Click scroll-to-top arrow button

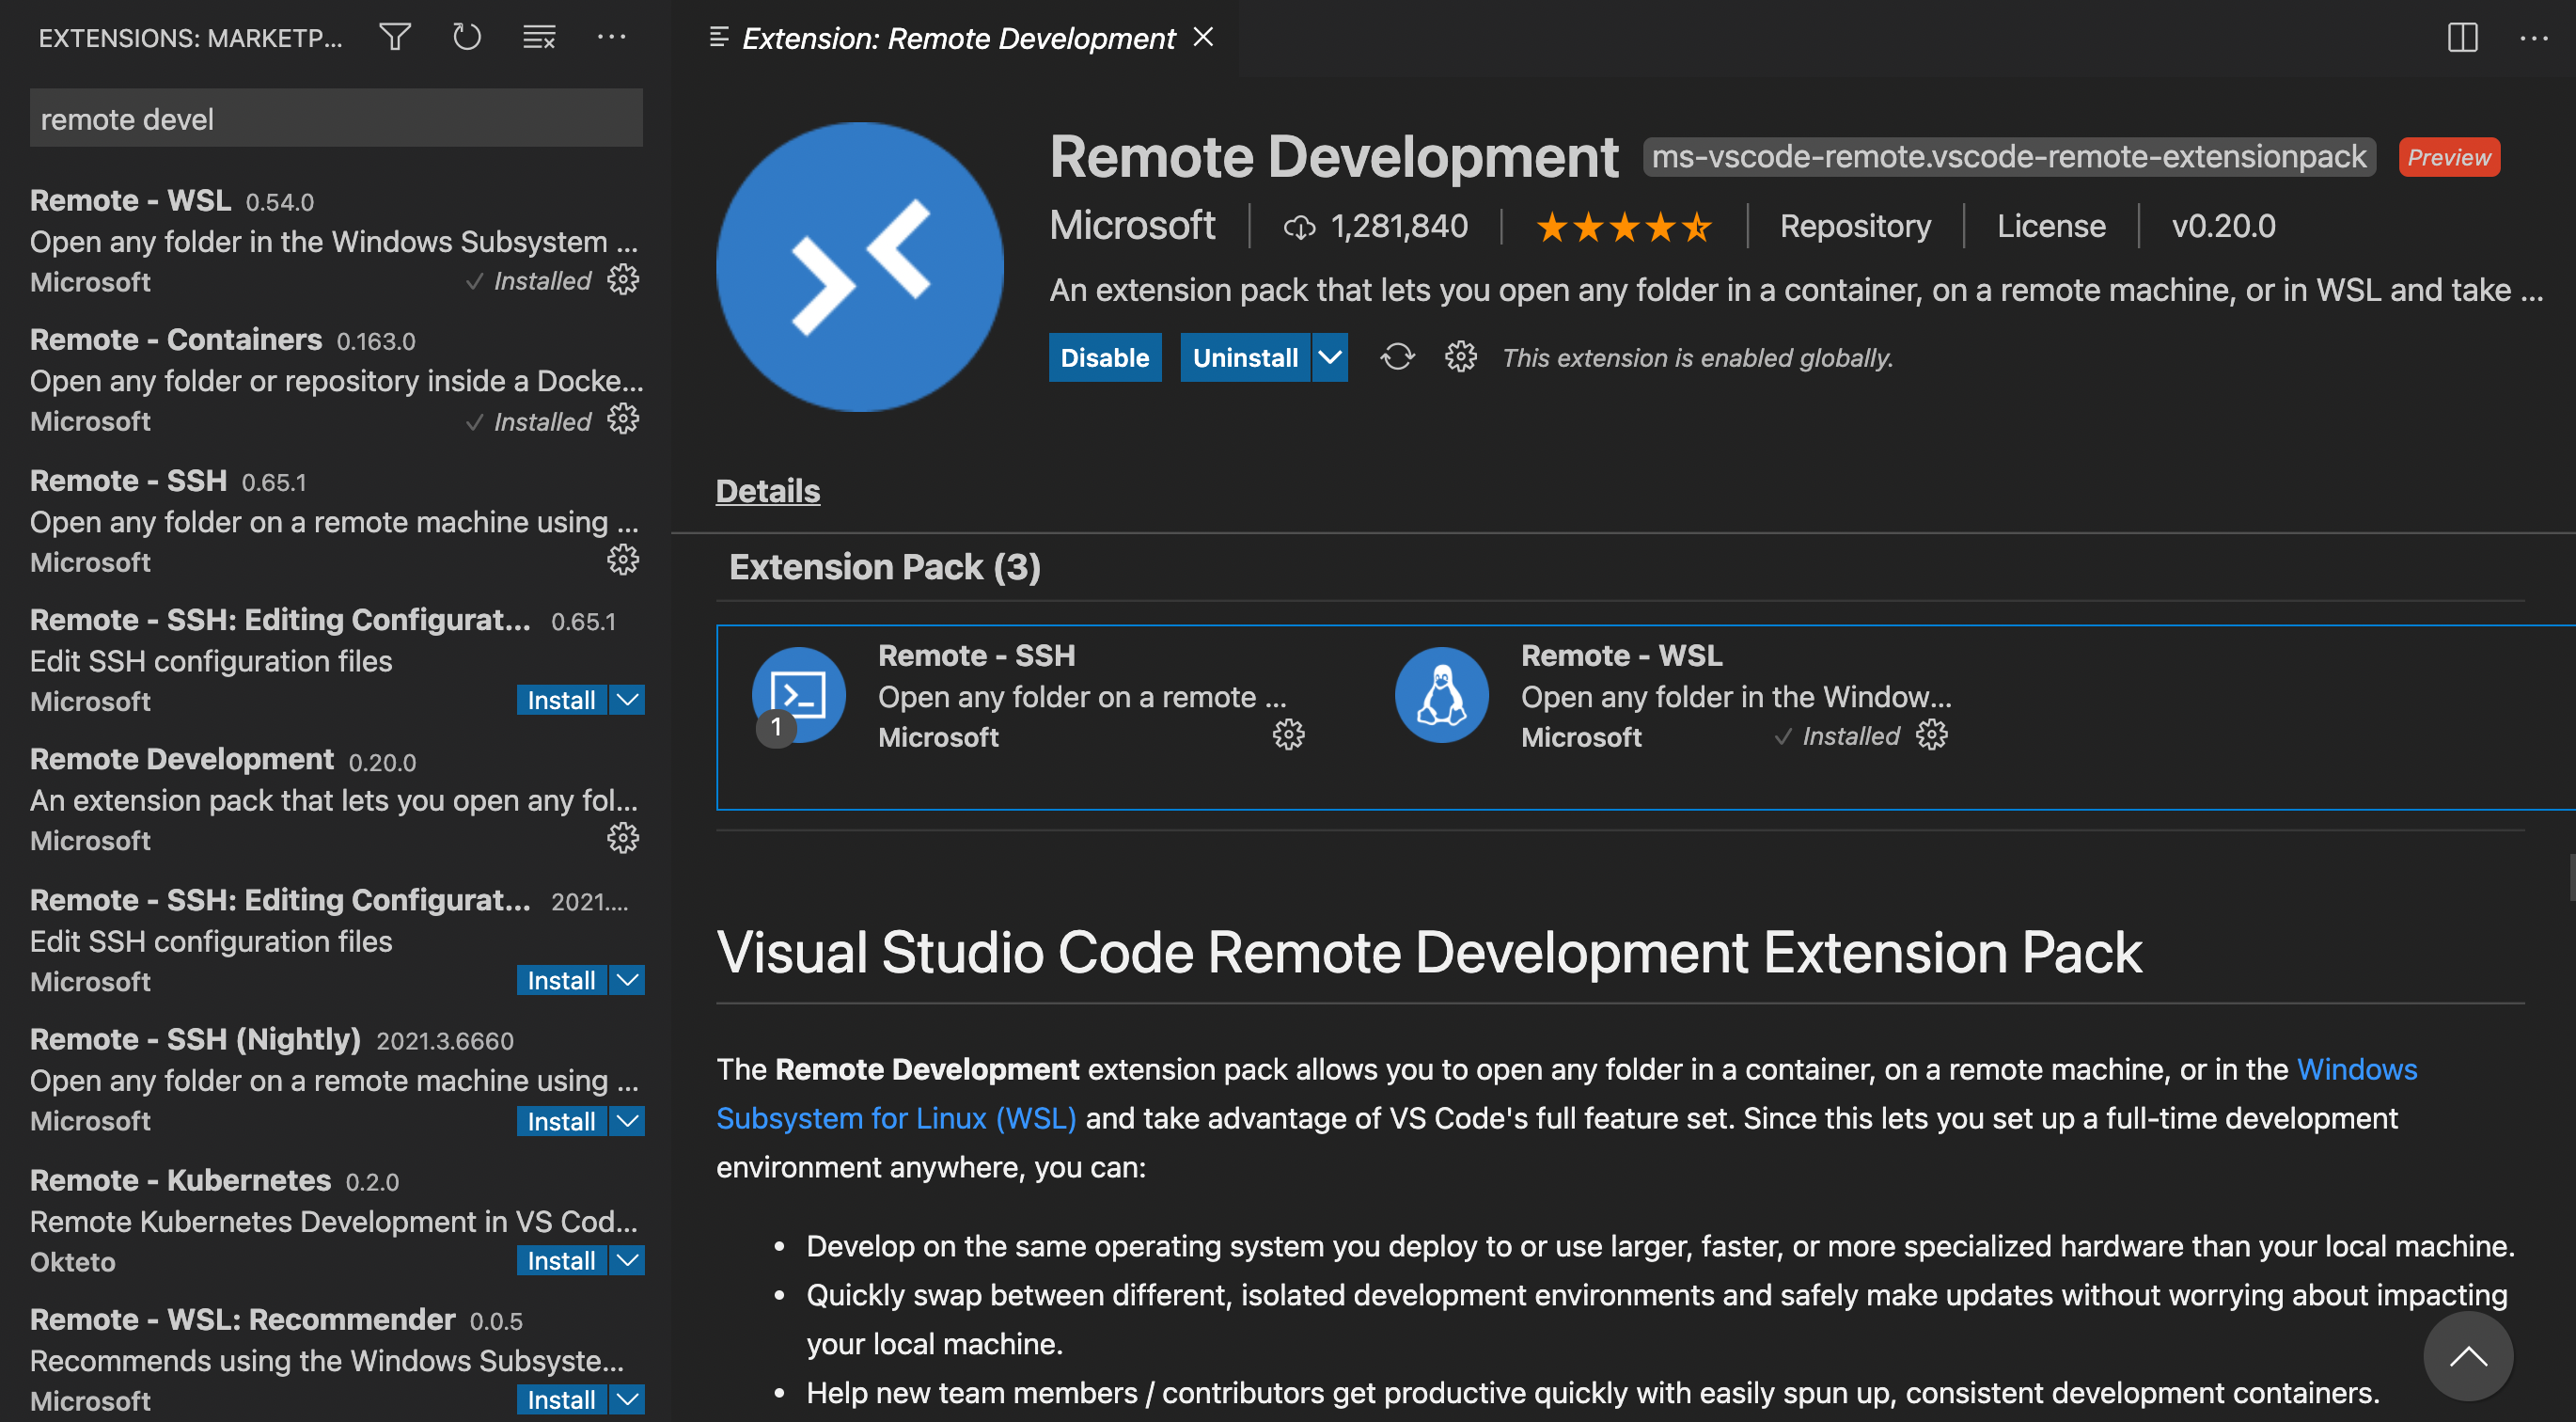2467,1356
